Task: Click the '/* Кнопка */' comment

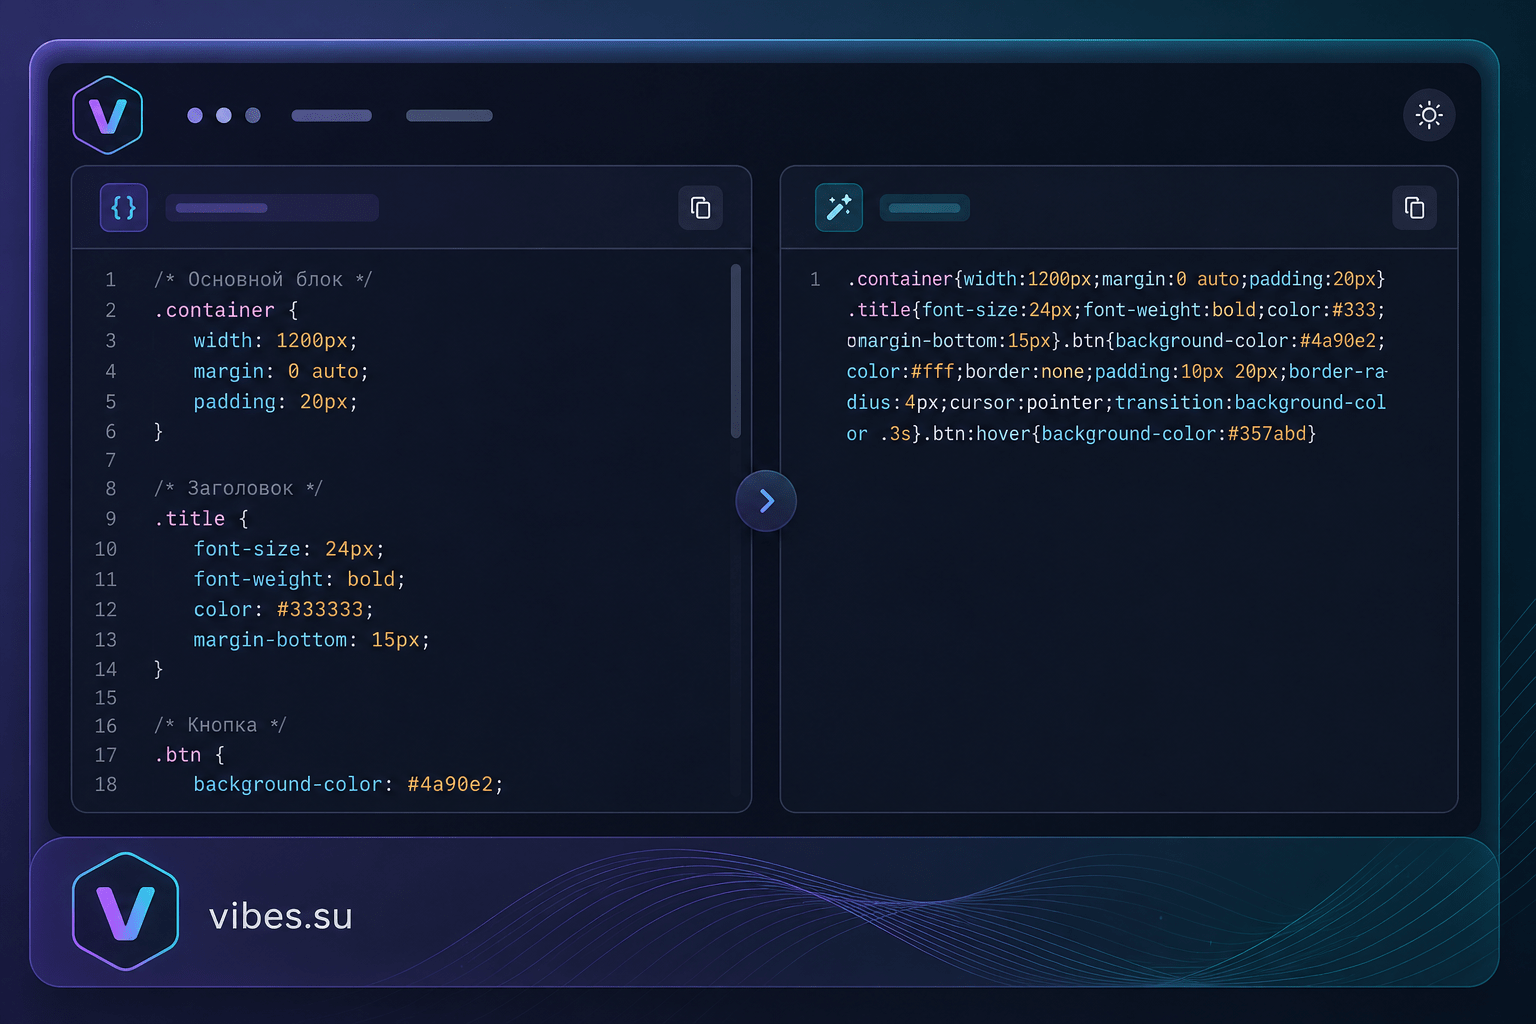Action: point(220,725)
